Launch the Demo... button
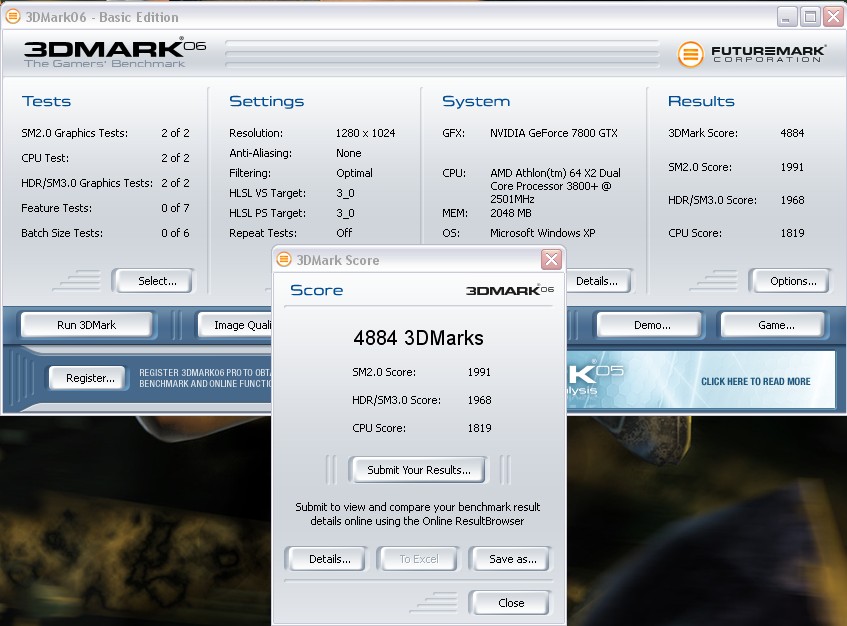 (649, 325)
